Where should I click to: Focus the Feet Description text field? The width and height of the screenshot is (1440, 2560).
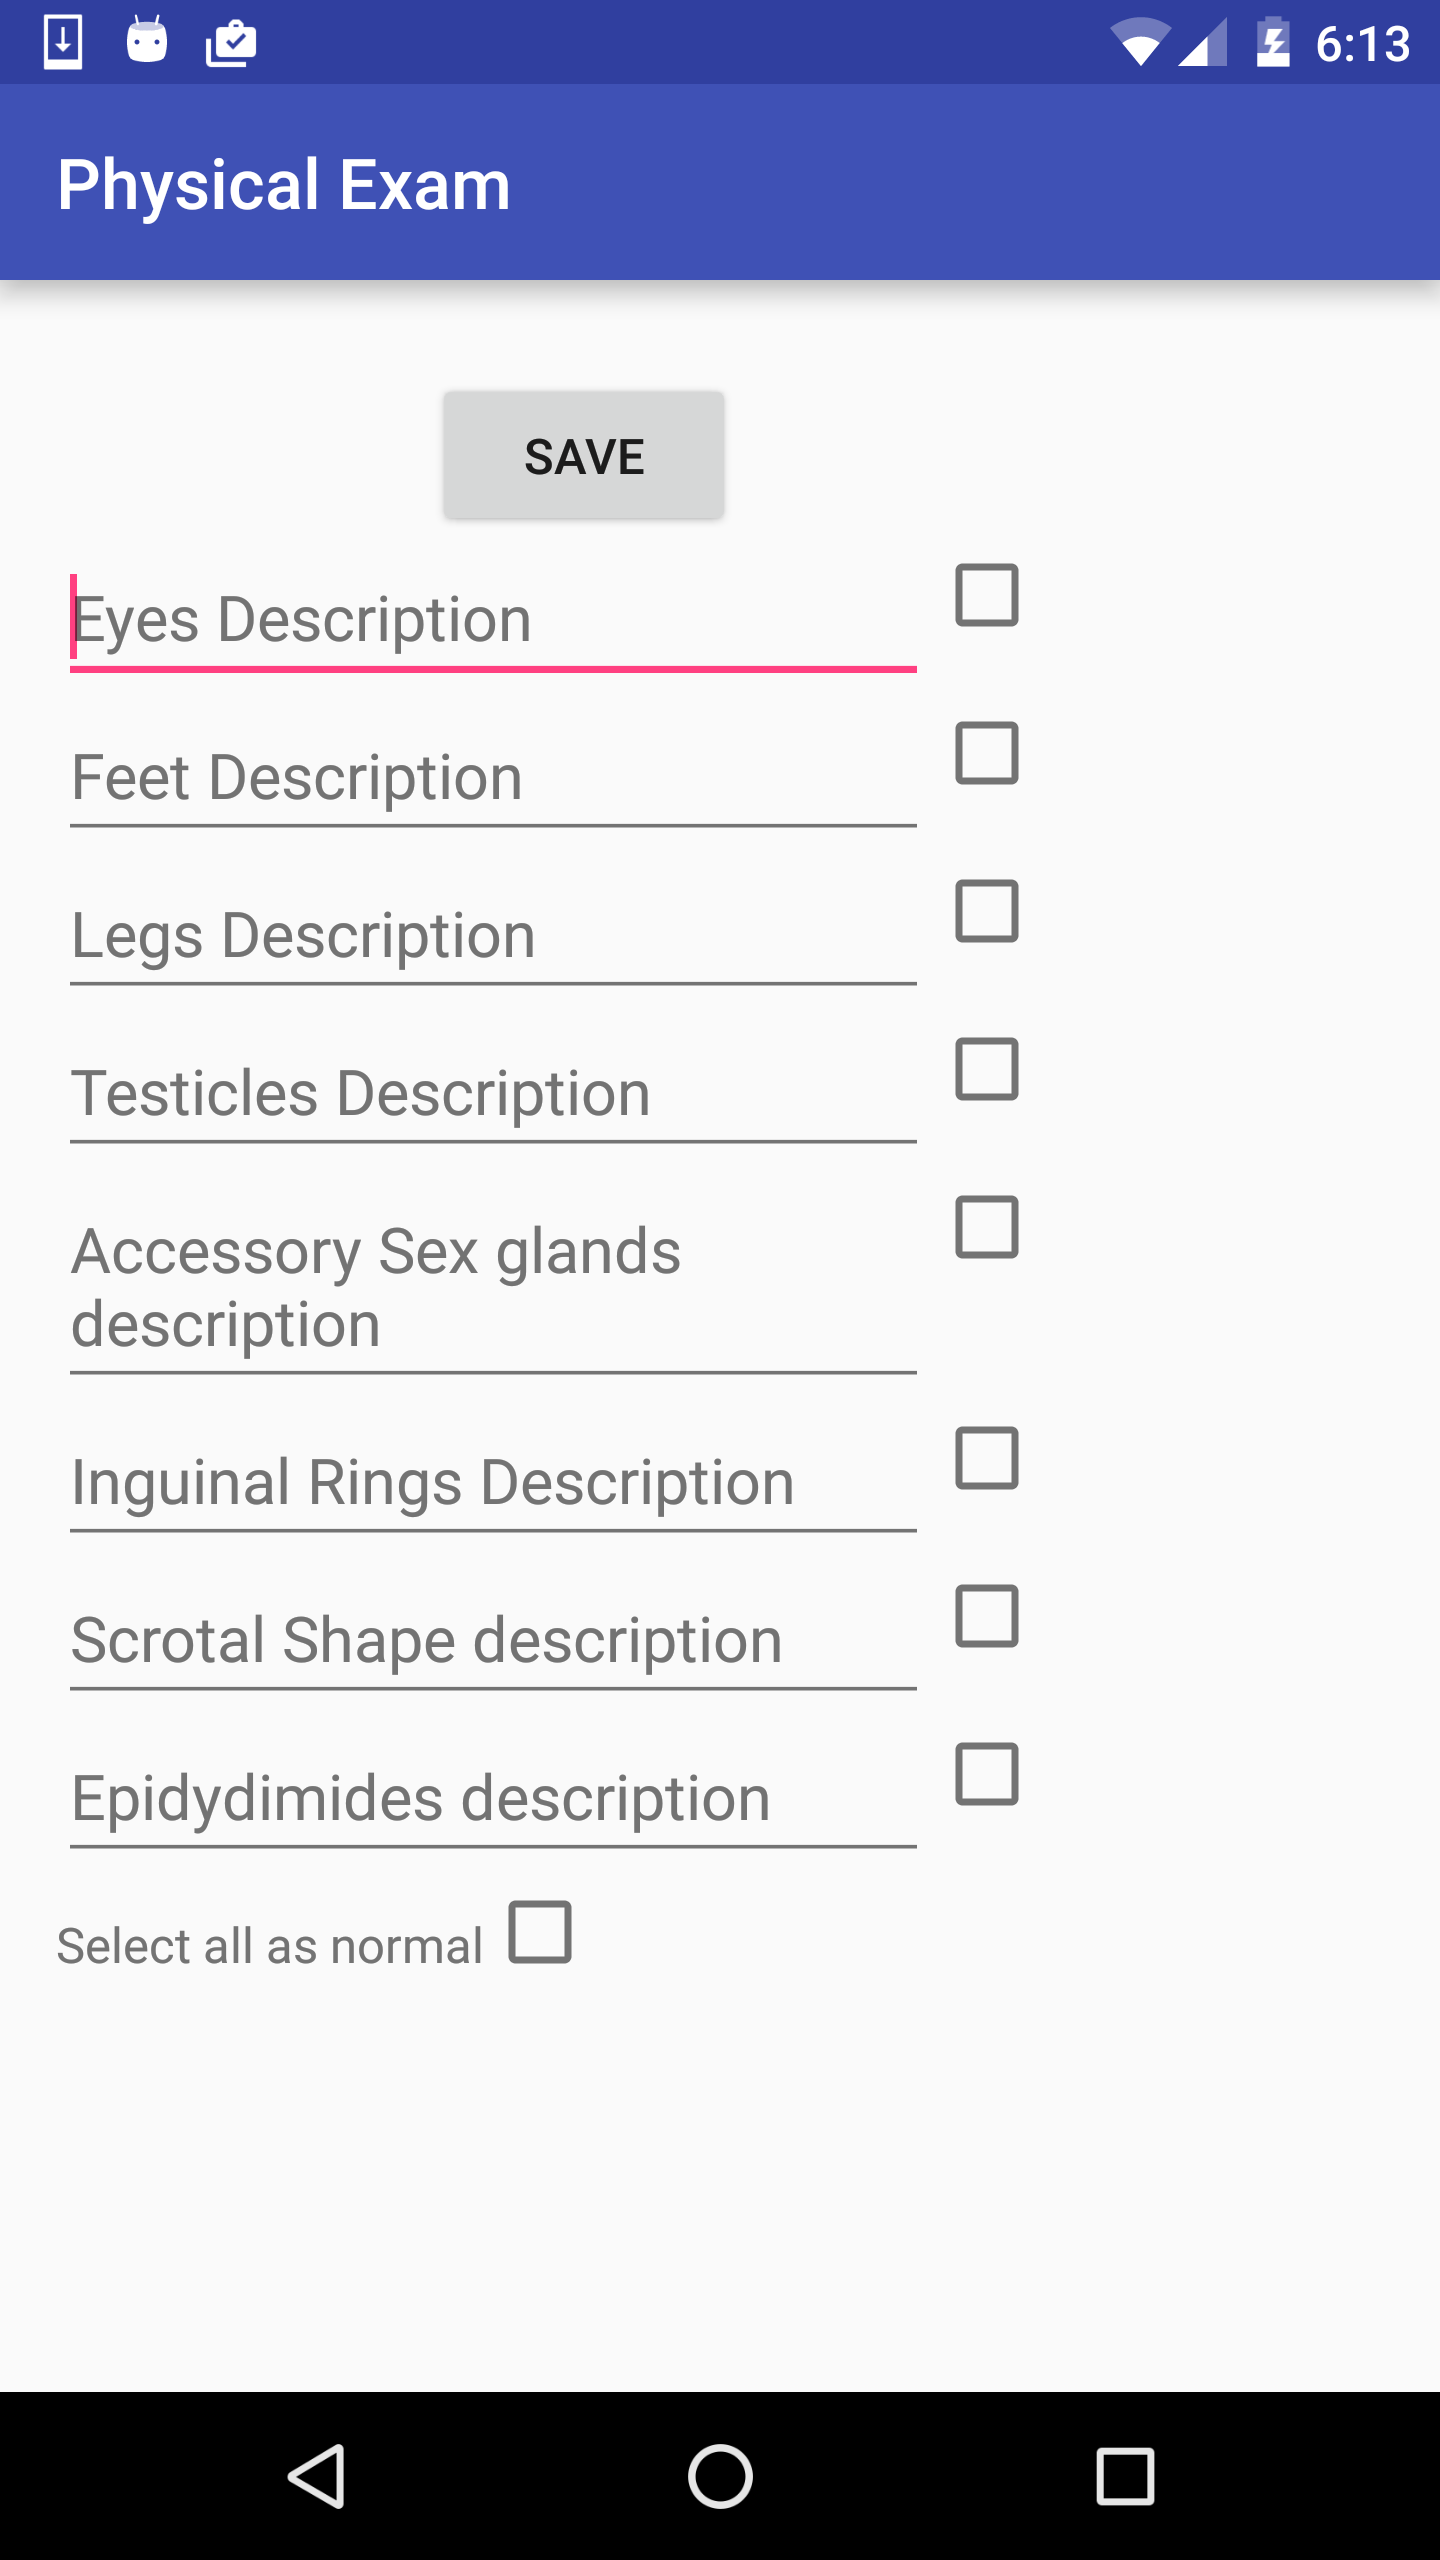(493, 778)
